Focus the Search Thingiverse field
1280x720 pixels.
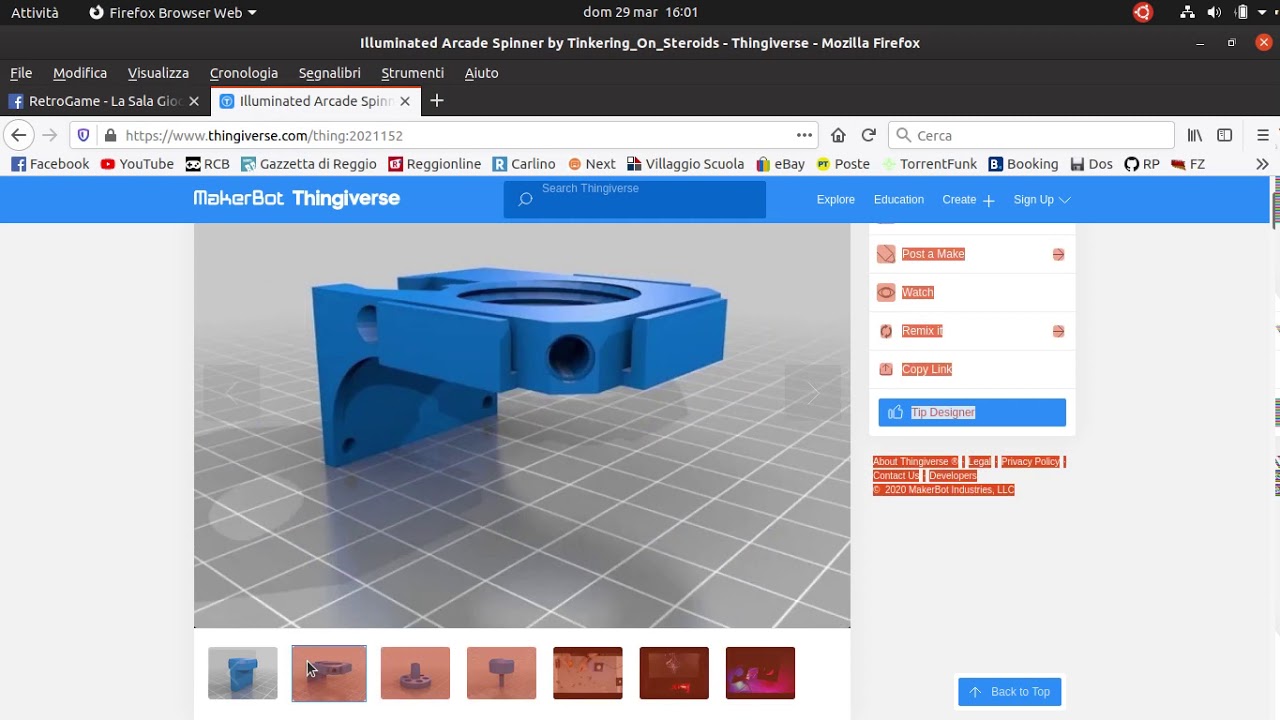click(x=635, y=199)
